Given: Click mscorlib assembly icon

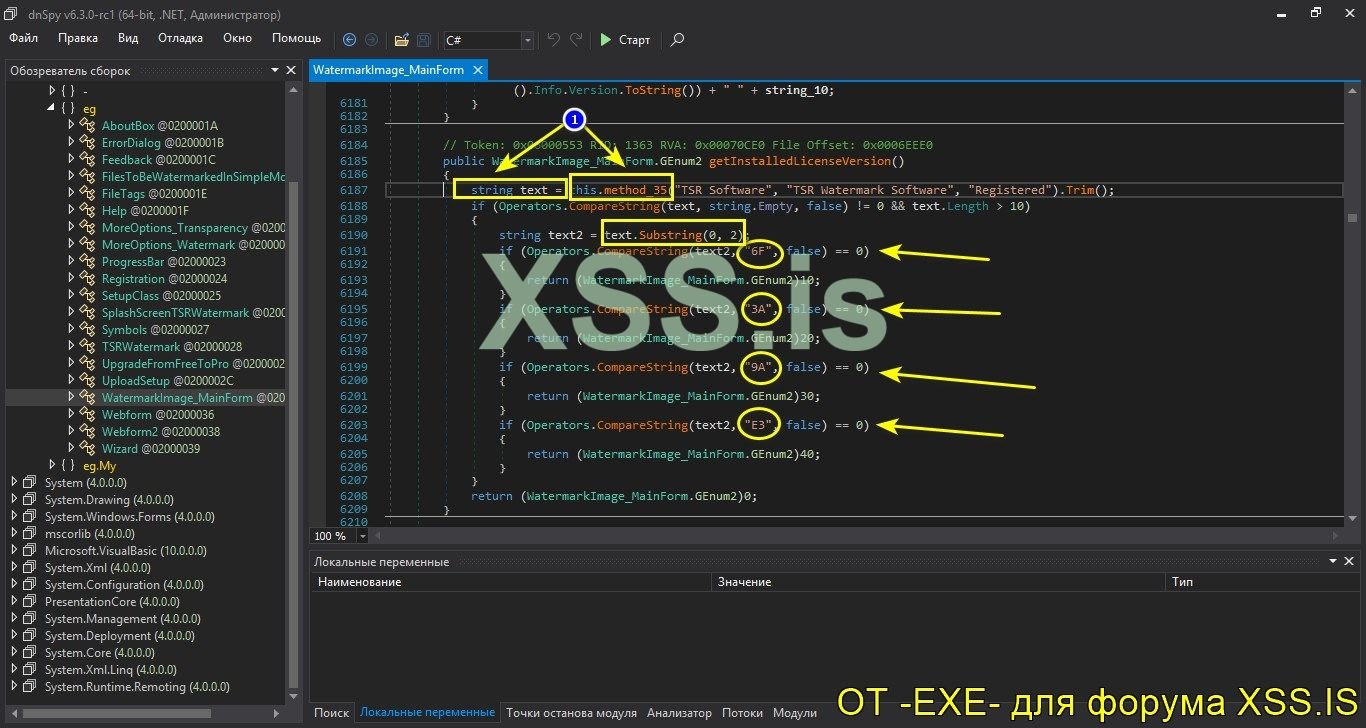Looking at the screenshot, I should [31, 534].
